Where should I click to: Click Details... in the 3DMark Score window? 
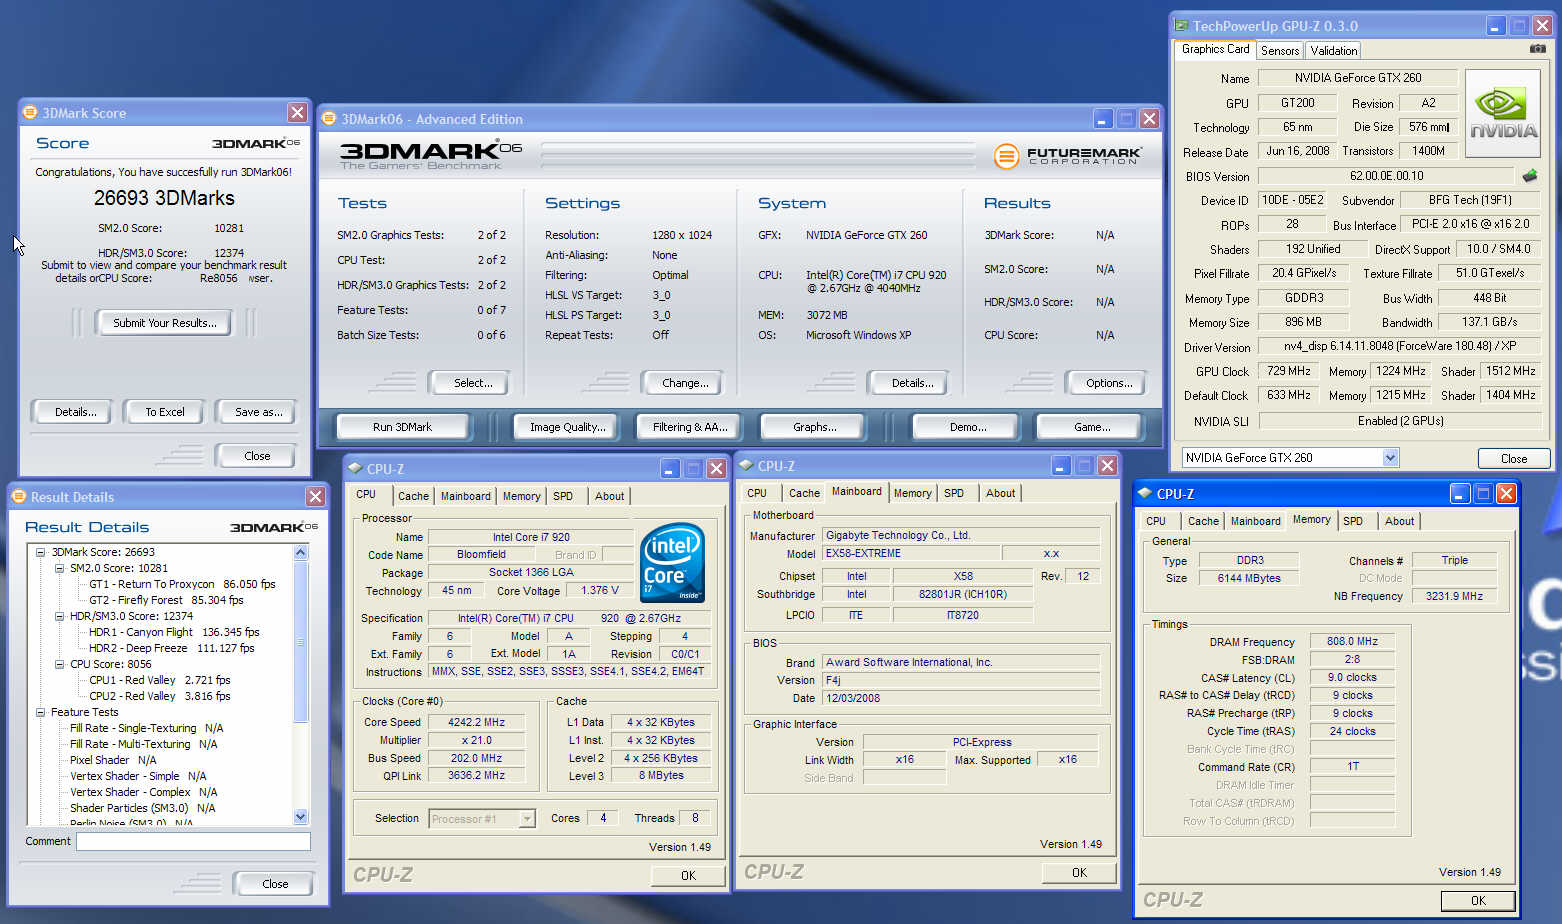pyautogui.click(x=75, y=412)
